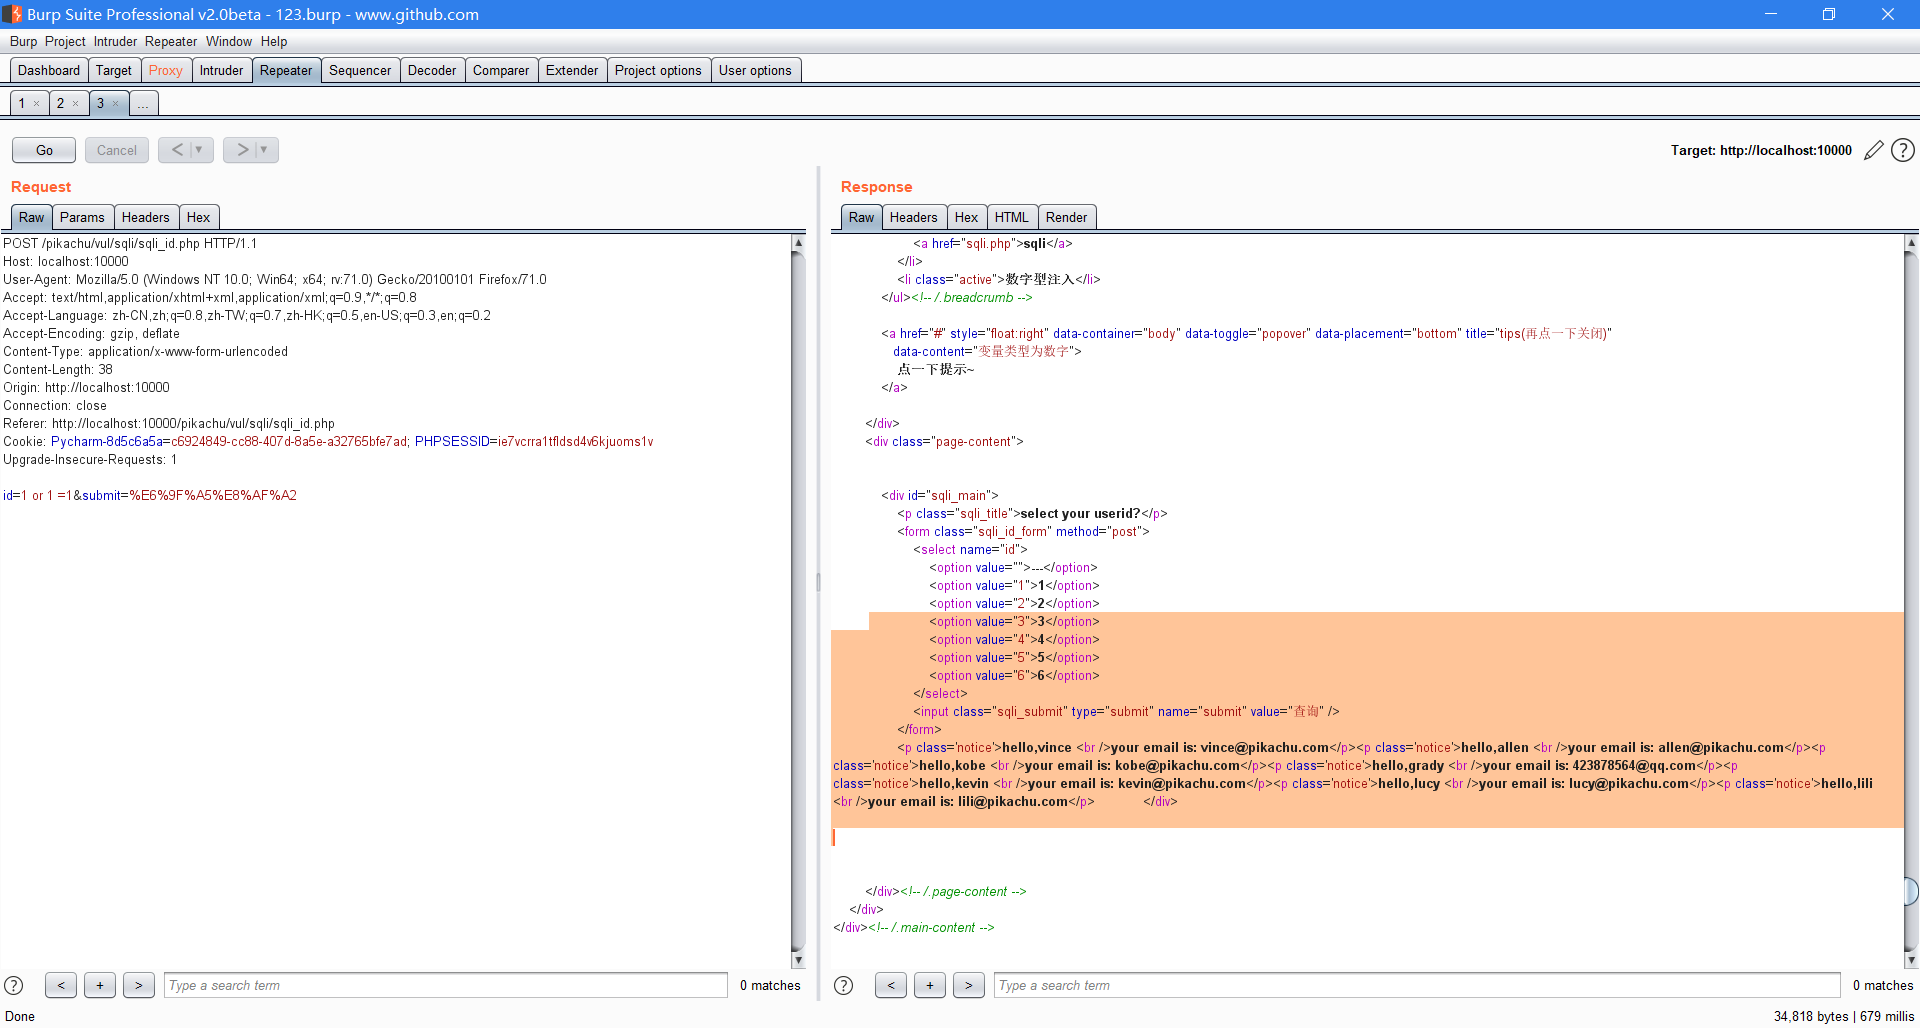Click the request search term field
The image size is (1920, 1028).
[446, 985]
